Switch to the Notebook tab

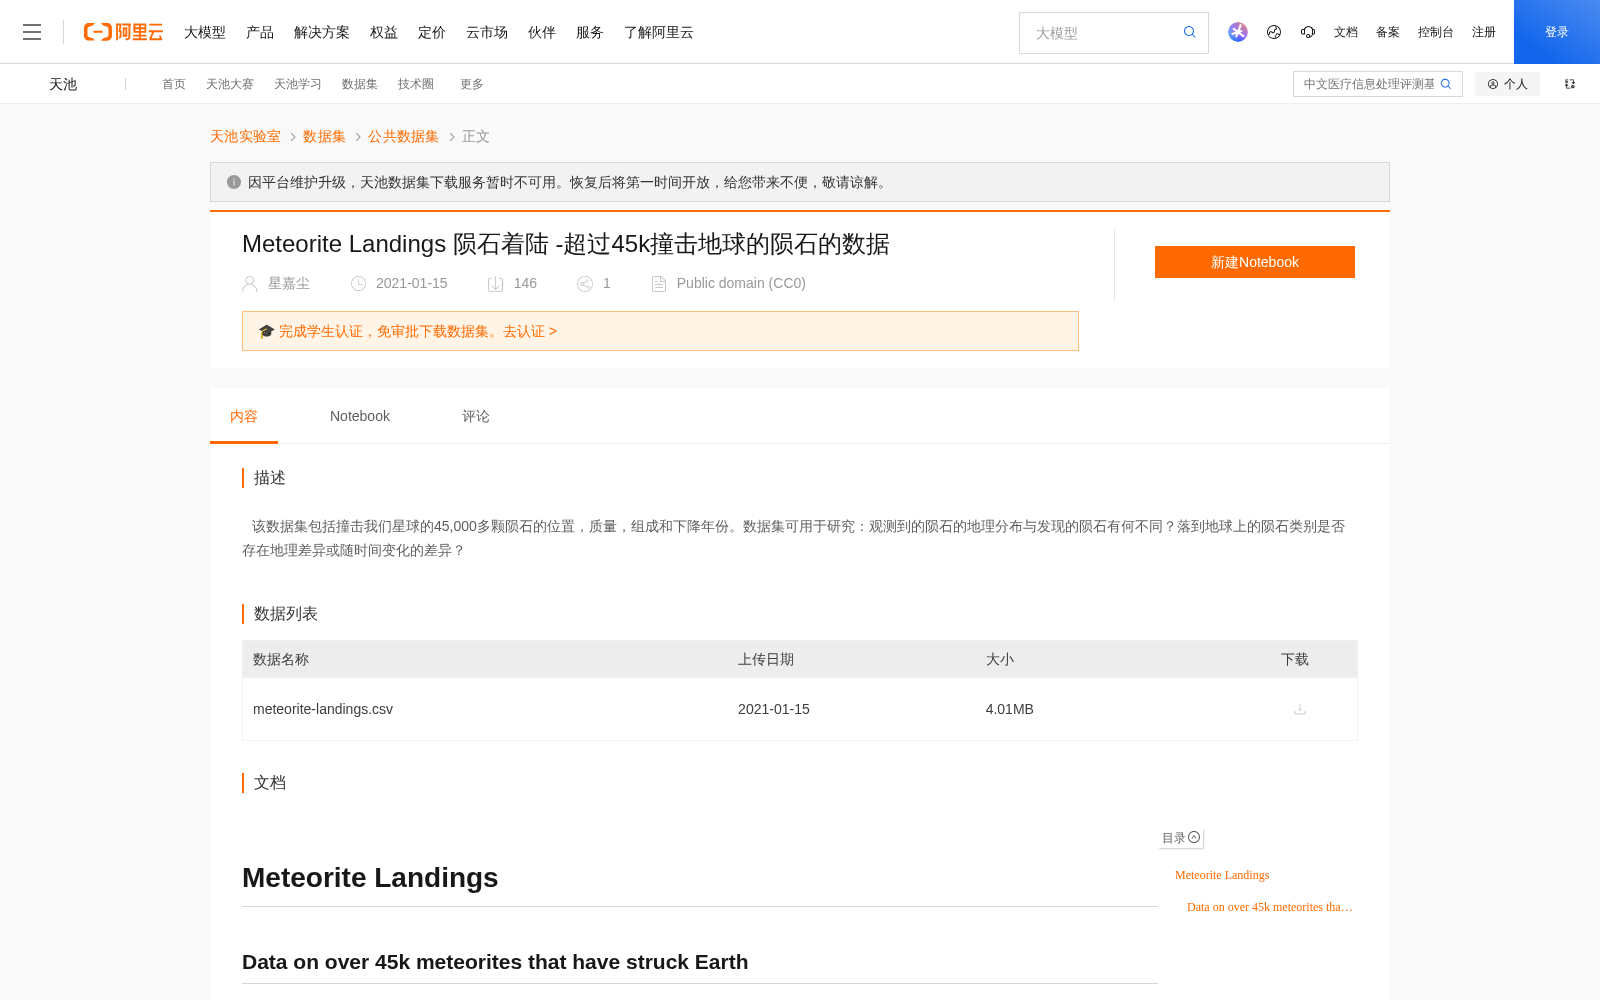[x=360, y=416]
